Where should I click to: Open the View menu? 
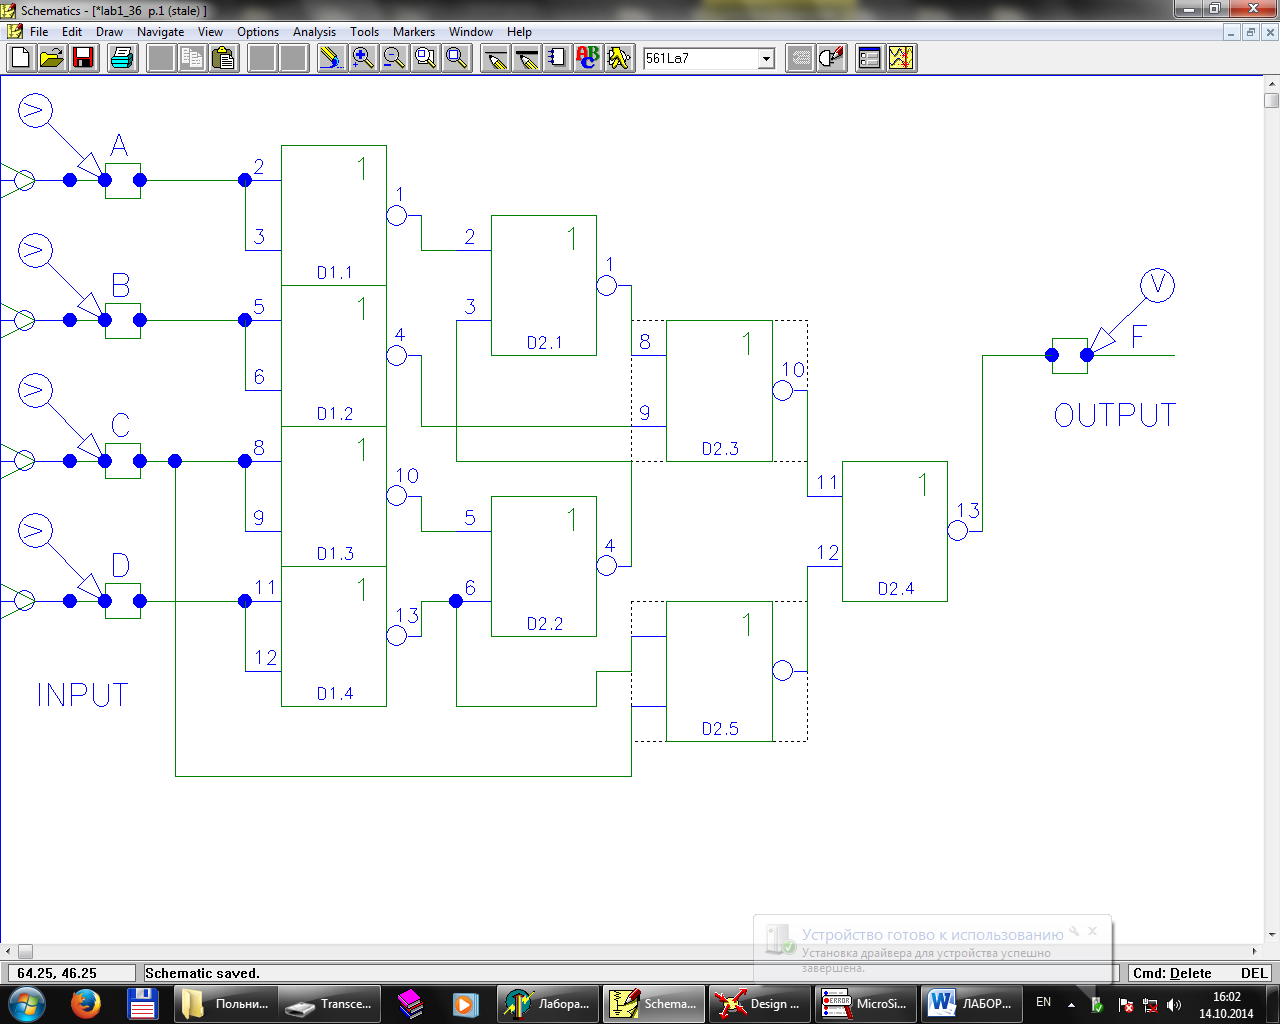pos(210,32)
